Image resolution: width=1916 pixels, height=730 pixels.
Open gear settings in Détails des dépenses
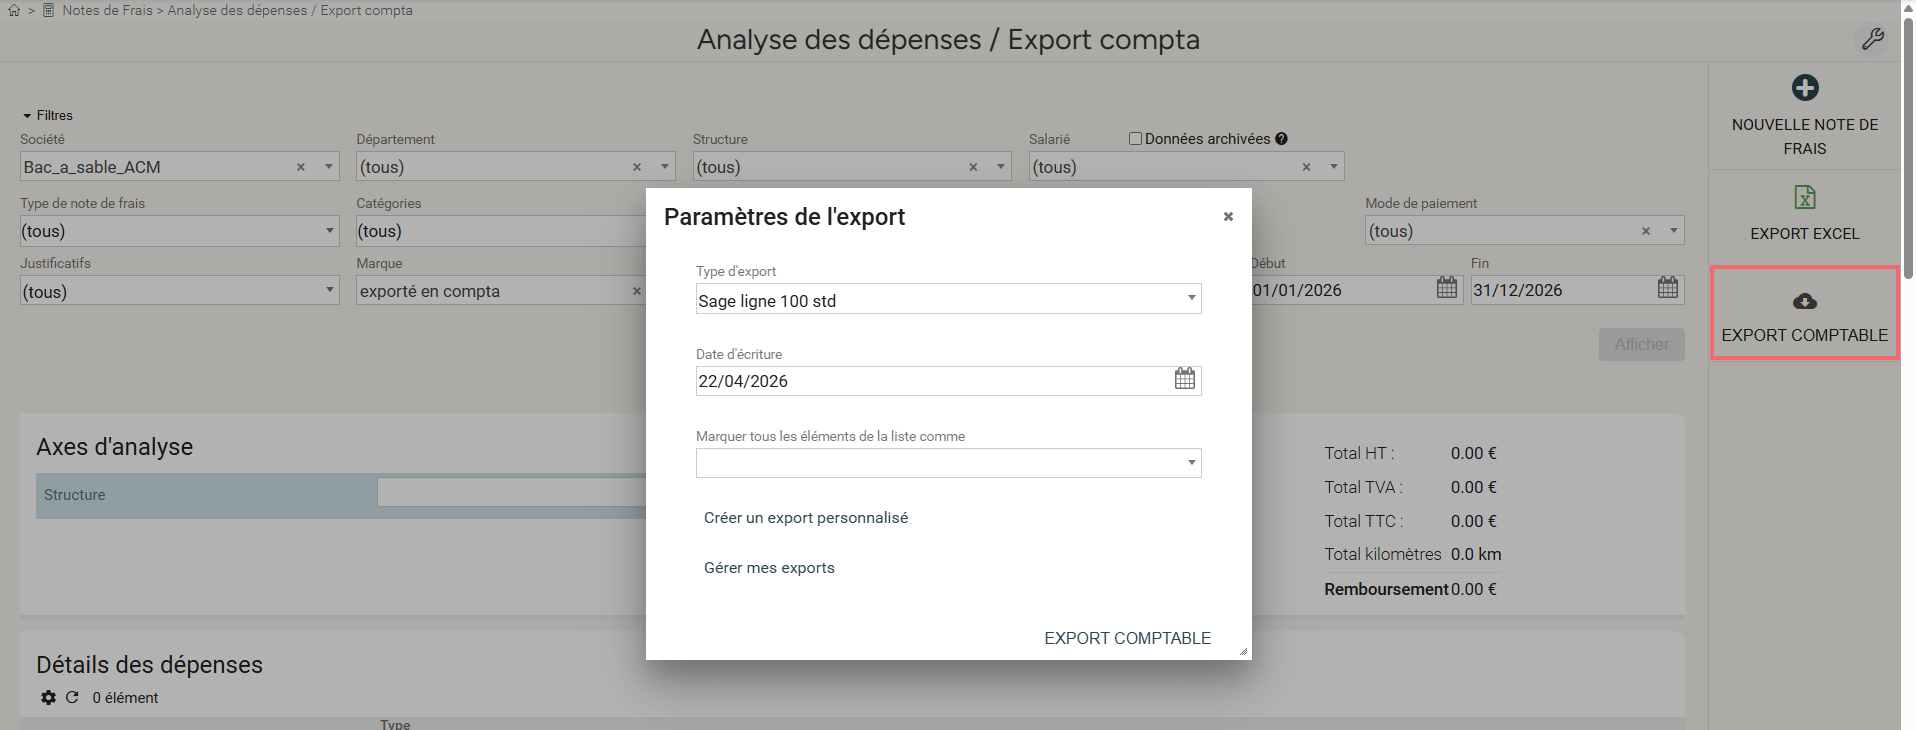click(48, 697)
